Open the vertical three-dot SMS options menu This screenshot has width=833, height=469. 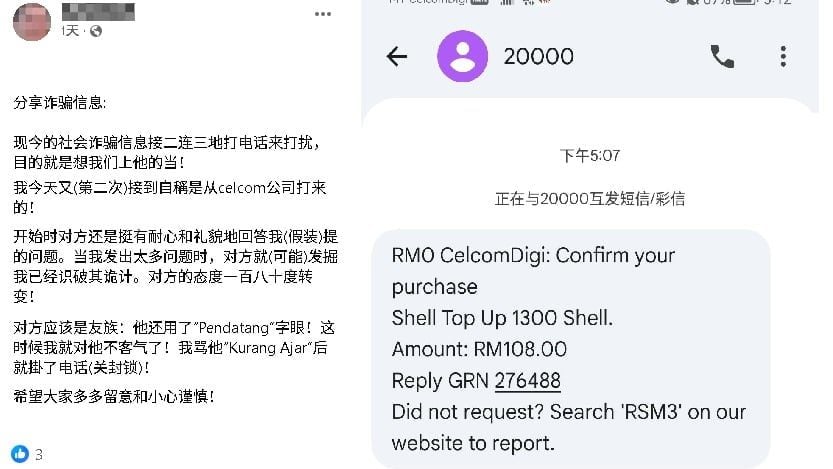(783, 56)
